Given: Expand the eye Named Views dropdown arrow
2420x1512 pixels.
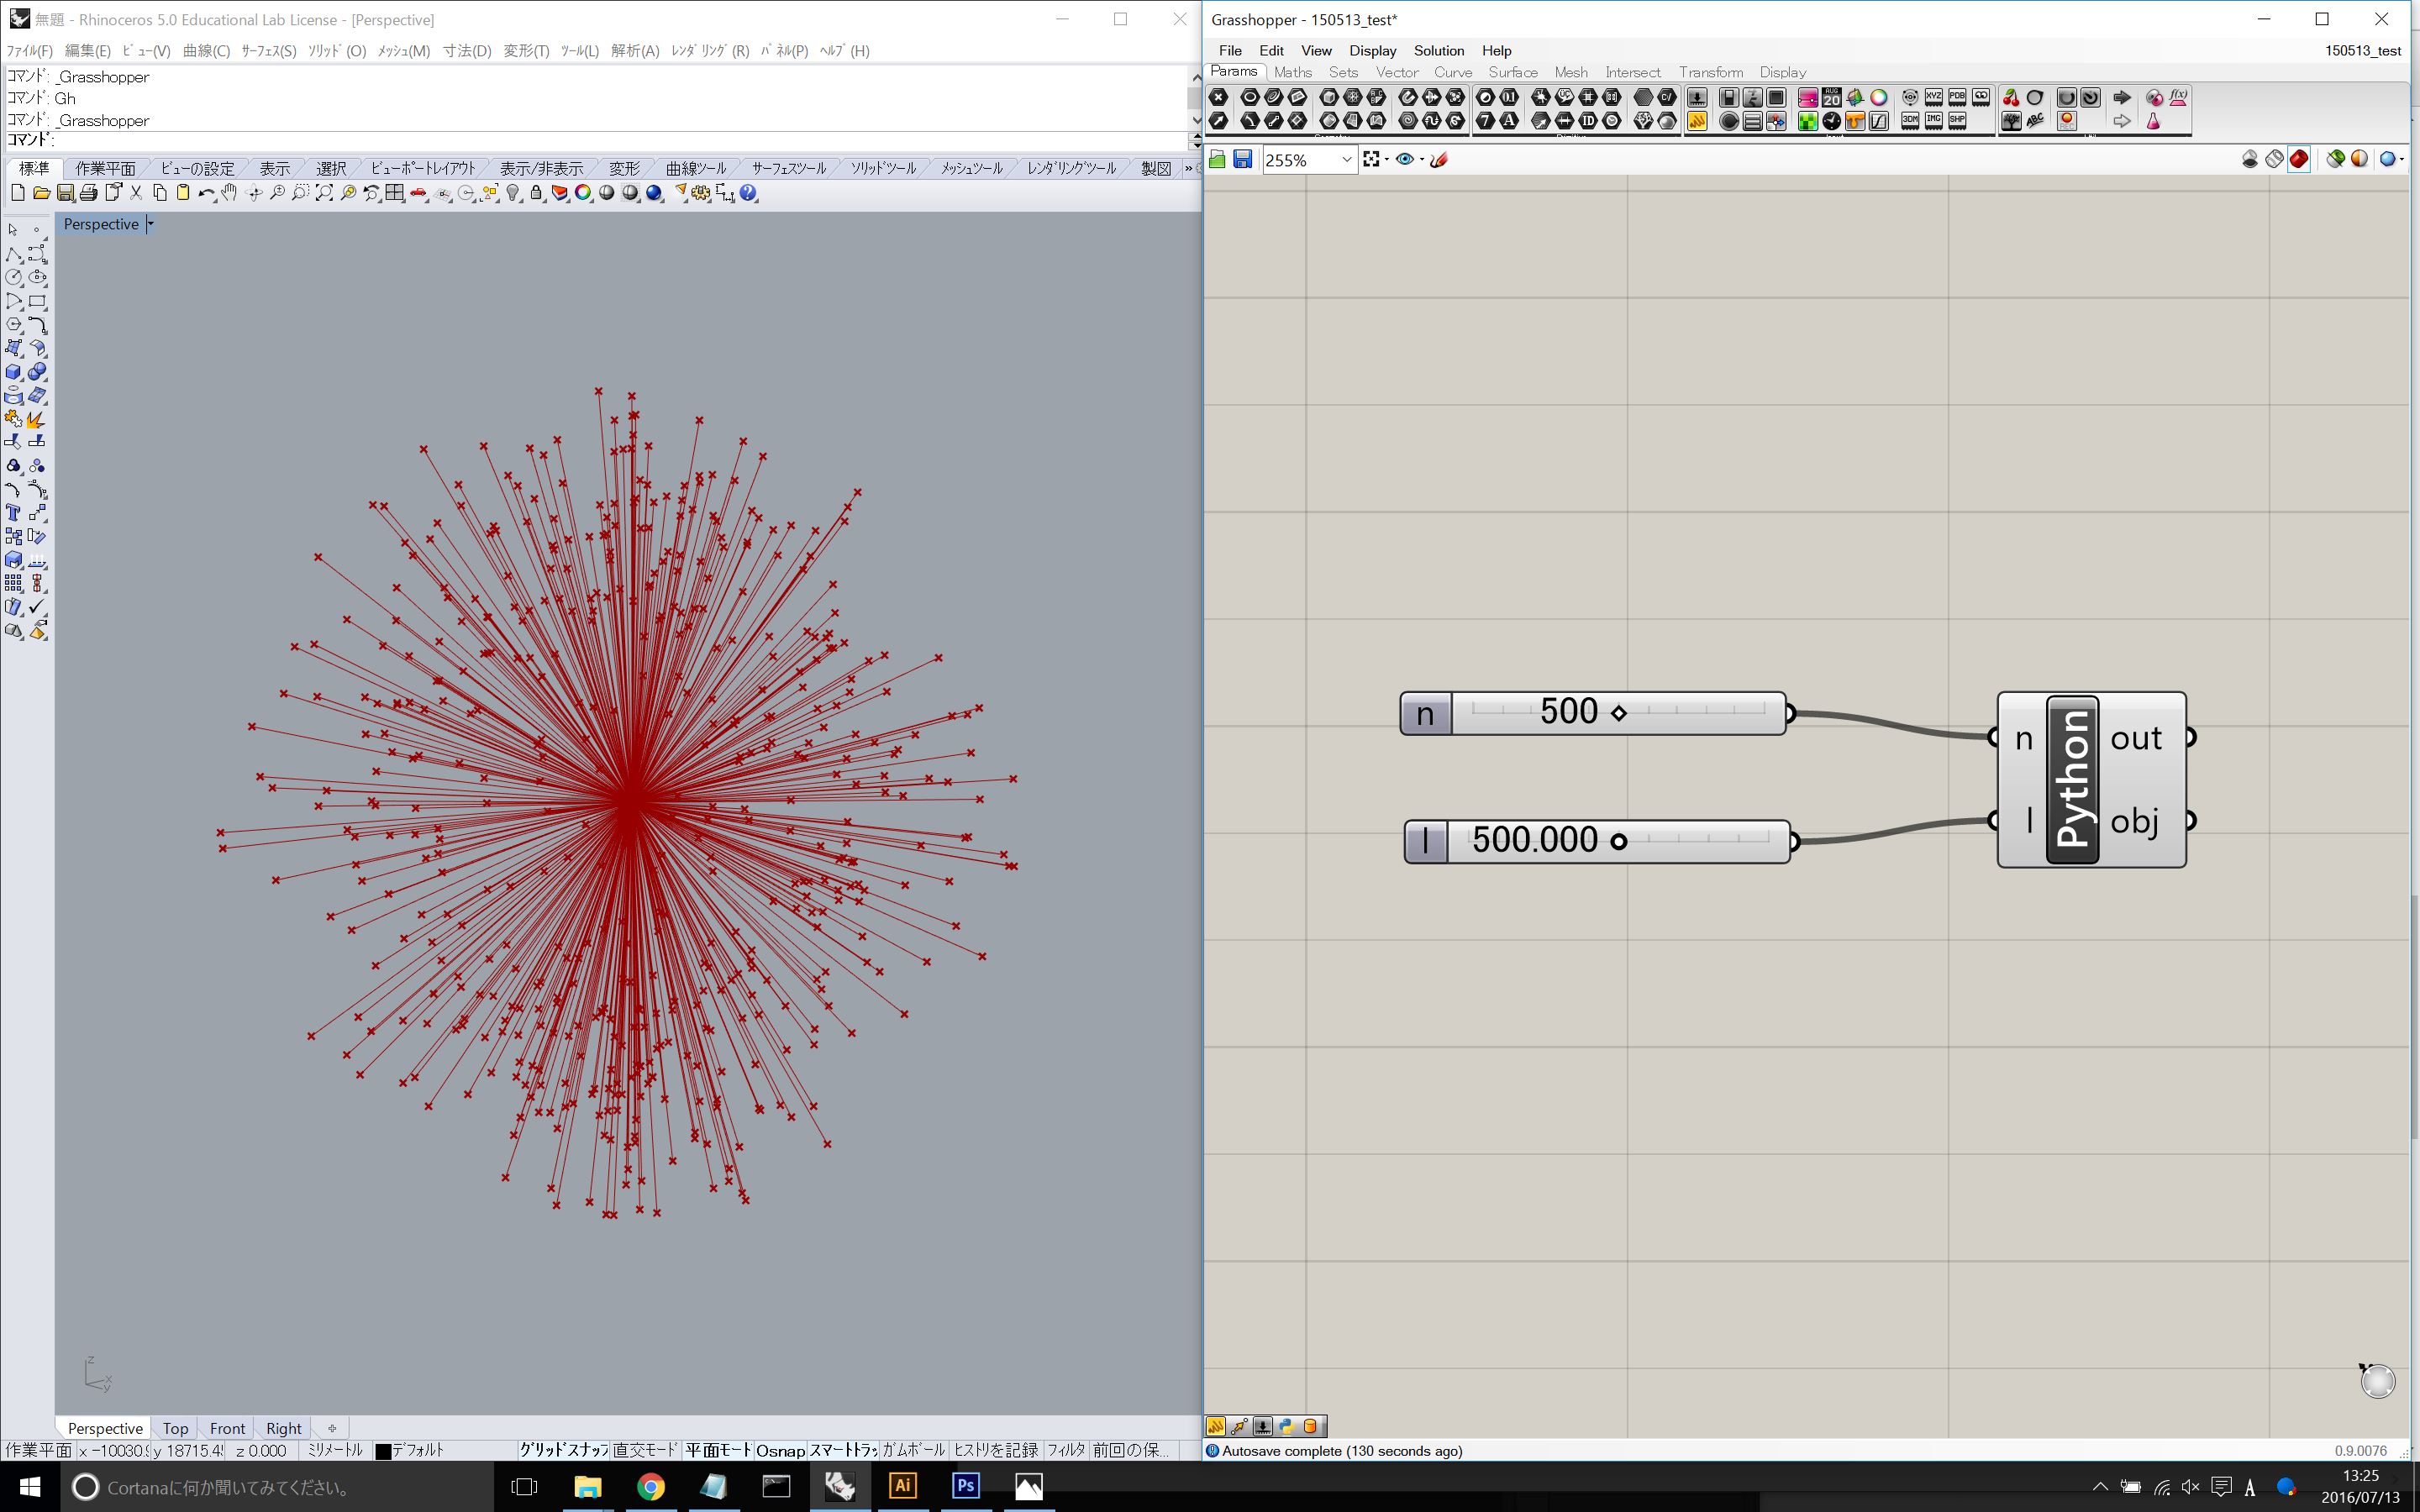Looking at the screenshot, I should (x=1422, y=160).
